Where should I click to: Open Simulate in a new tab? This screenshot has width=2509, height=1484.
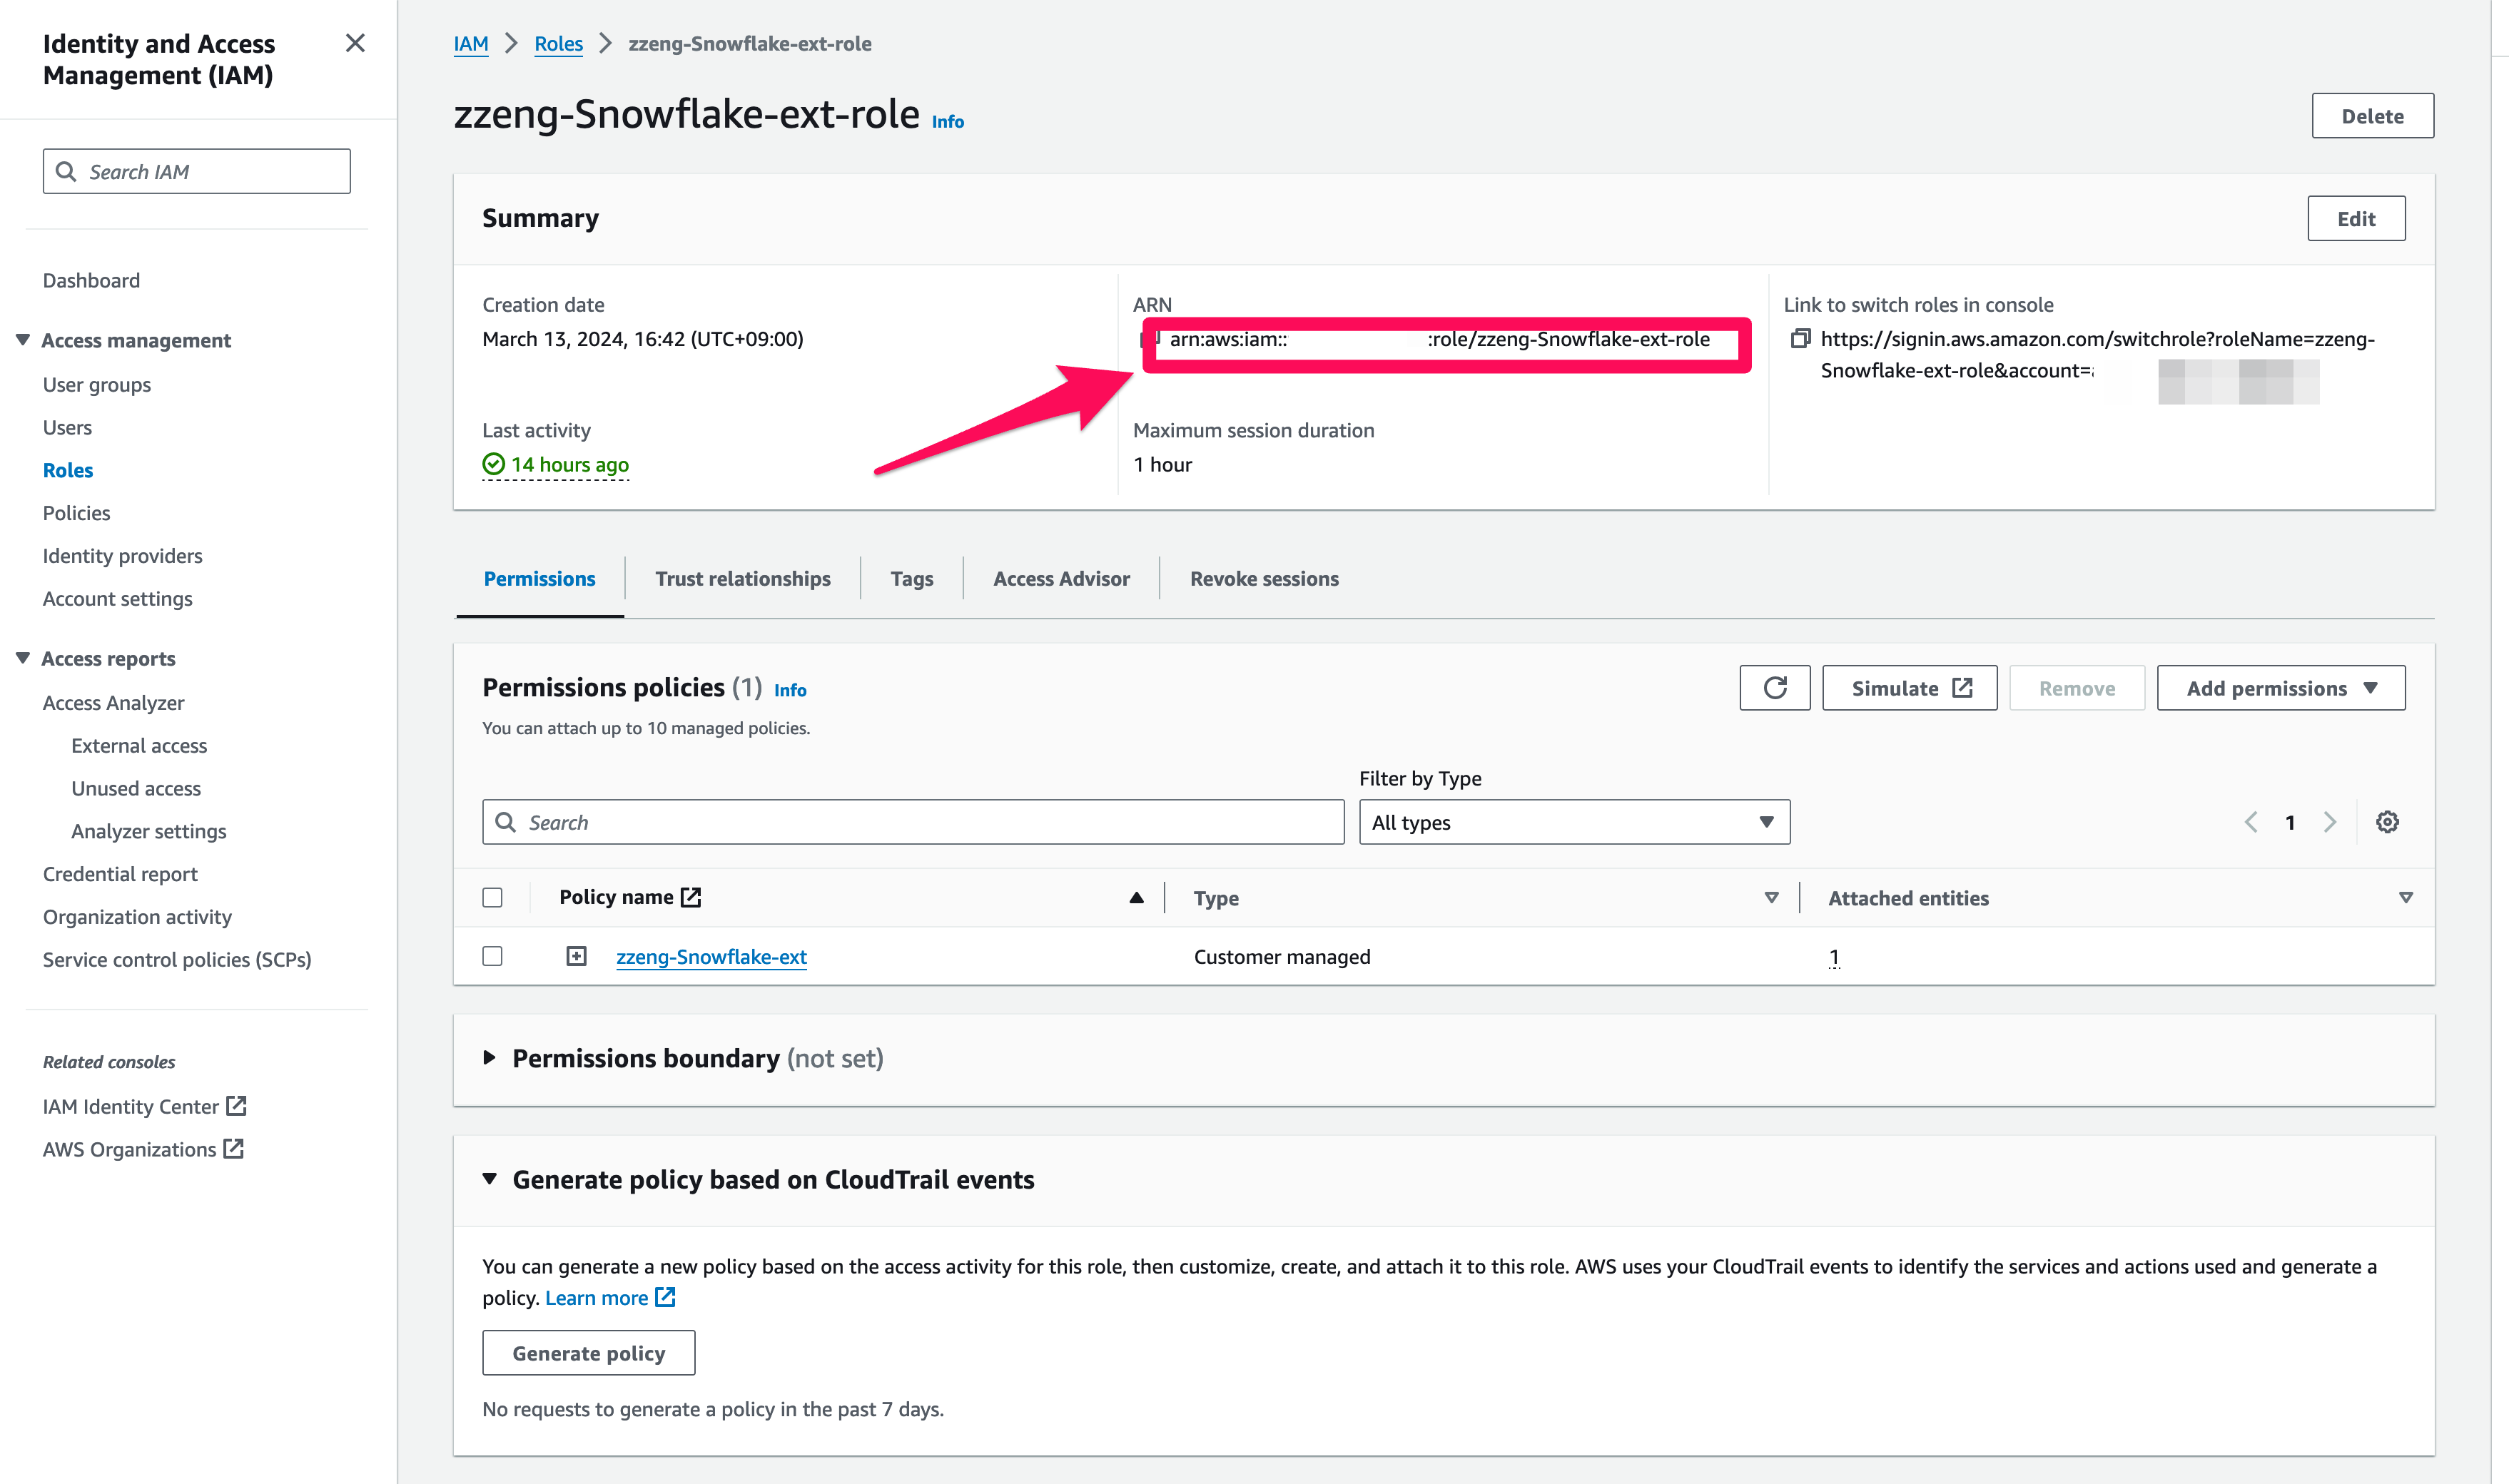pyautogui.click(x=1908, y=687)
